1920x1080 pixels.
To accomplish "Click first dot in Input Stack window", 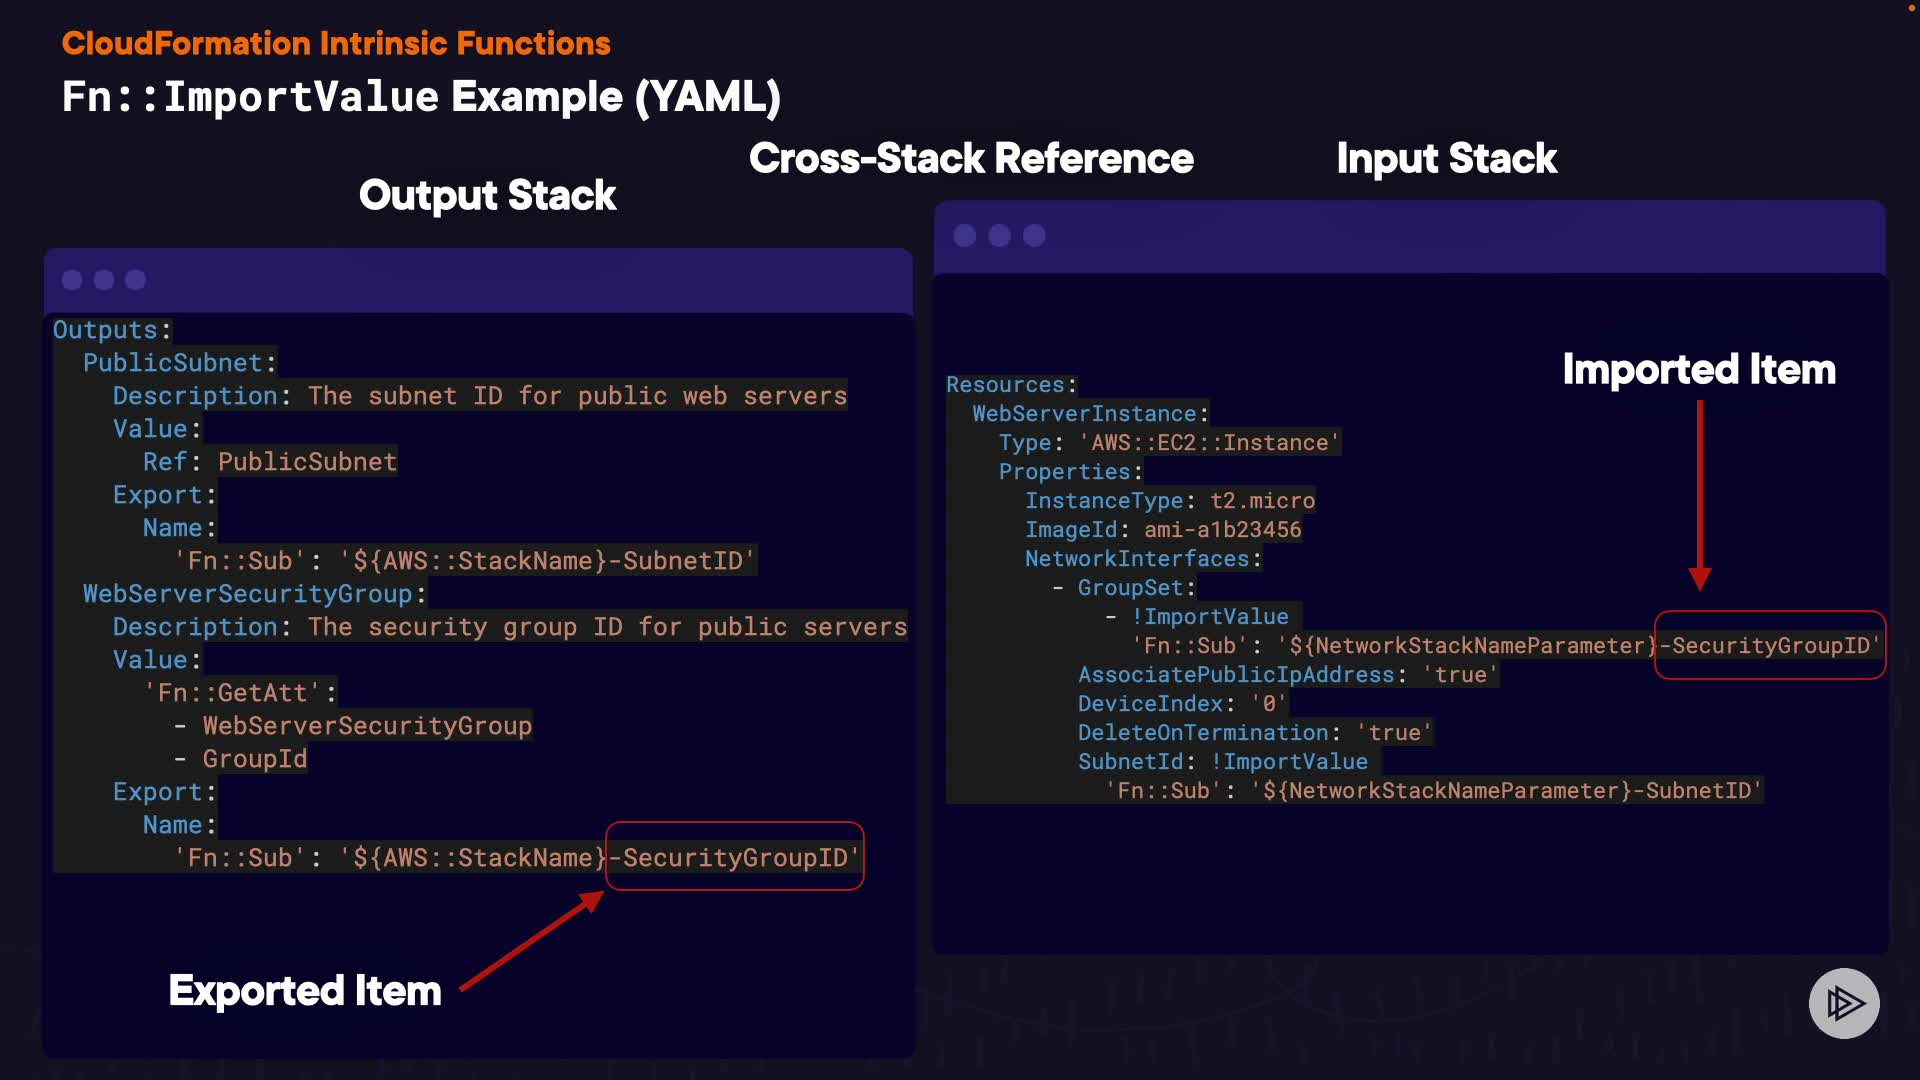I will click(x=965, y=235).
